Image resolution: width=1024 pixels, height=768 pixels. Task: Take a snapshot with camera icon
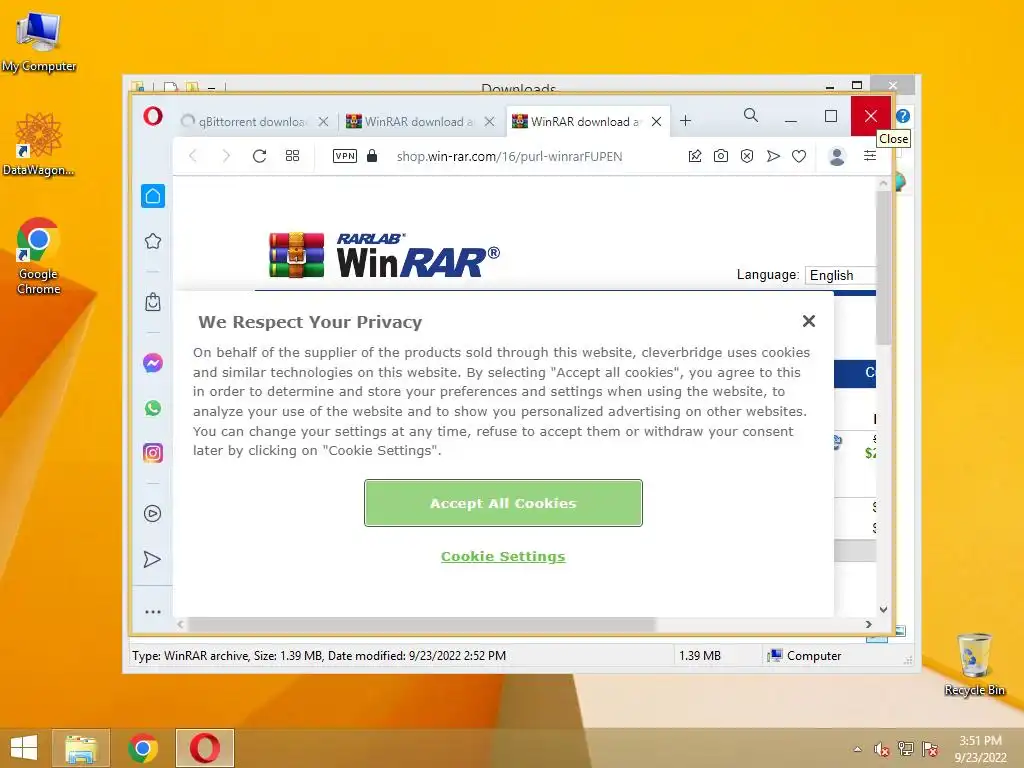721,156
